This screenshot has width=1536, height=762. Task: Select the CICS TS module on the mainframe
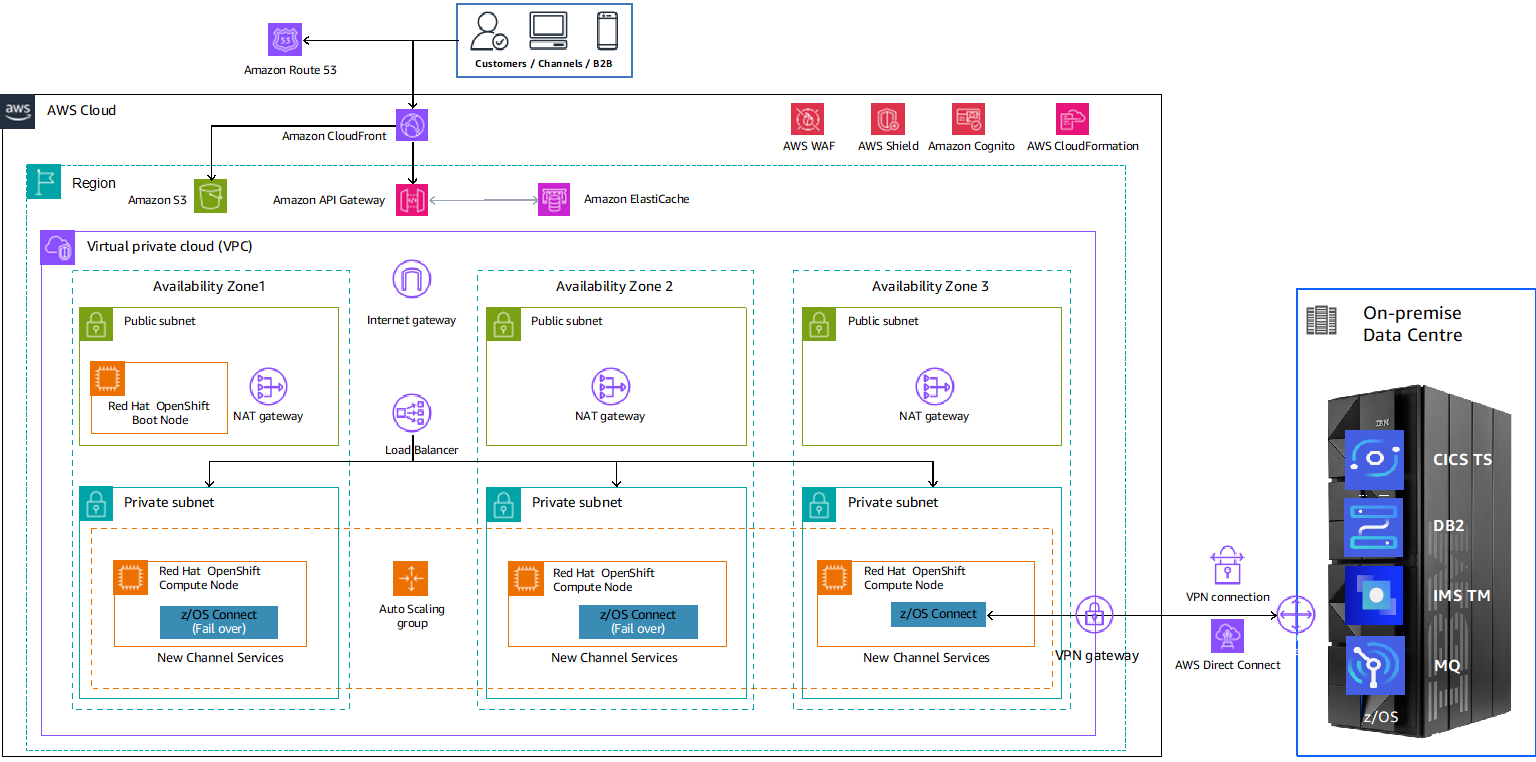pos(1374,459)
